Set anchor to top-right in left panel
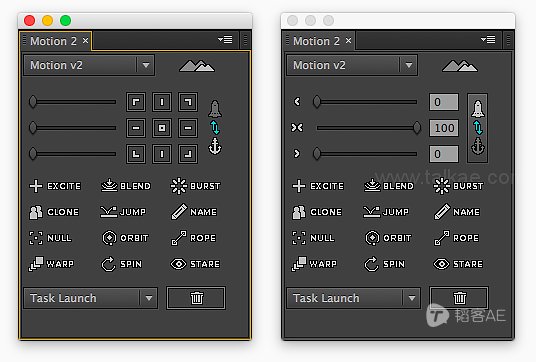The width and height of the screenshot is (536, 362). click(x=188, y=102)
